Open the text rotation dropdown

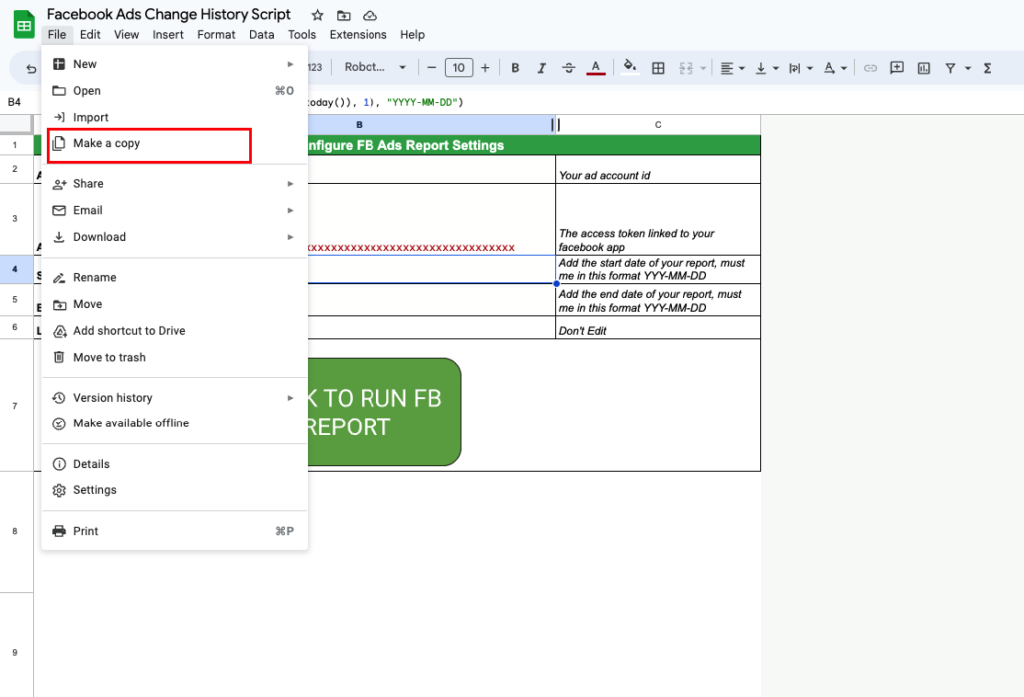click(835, 68)
